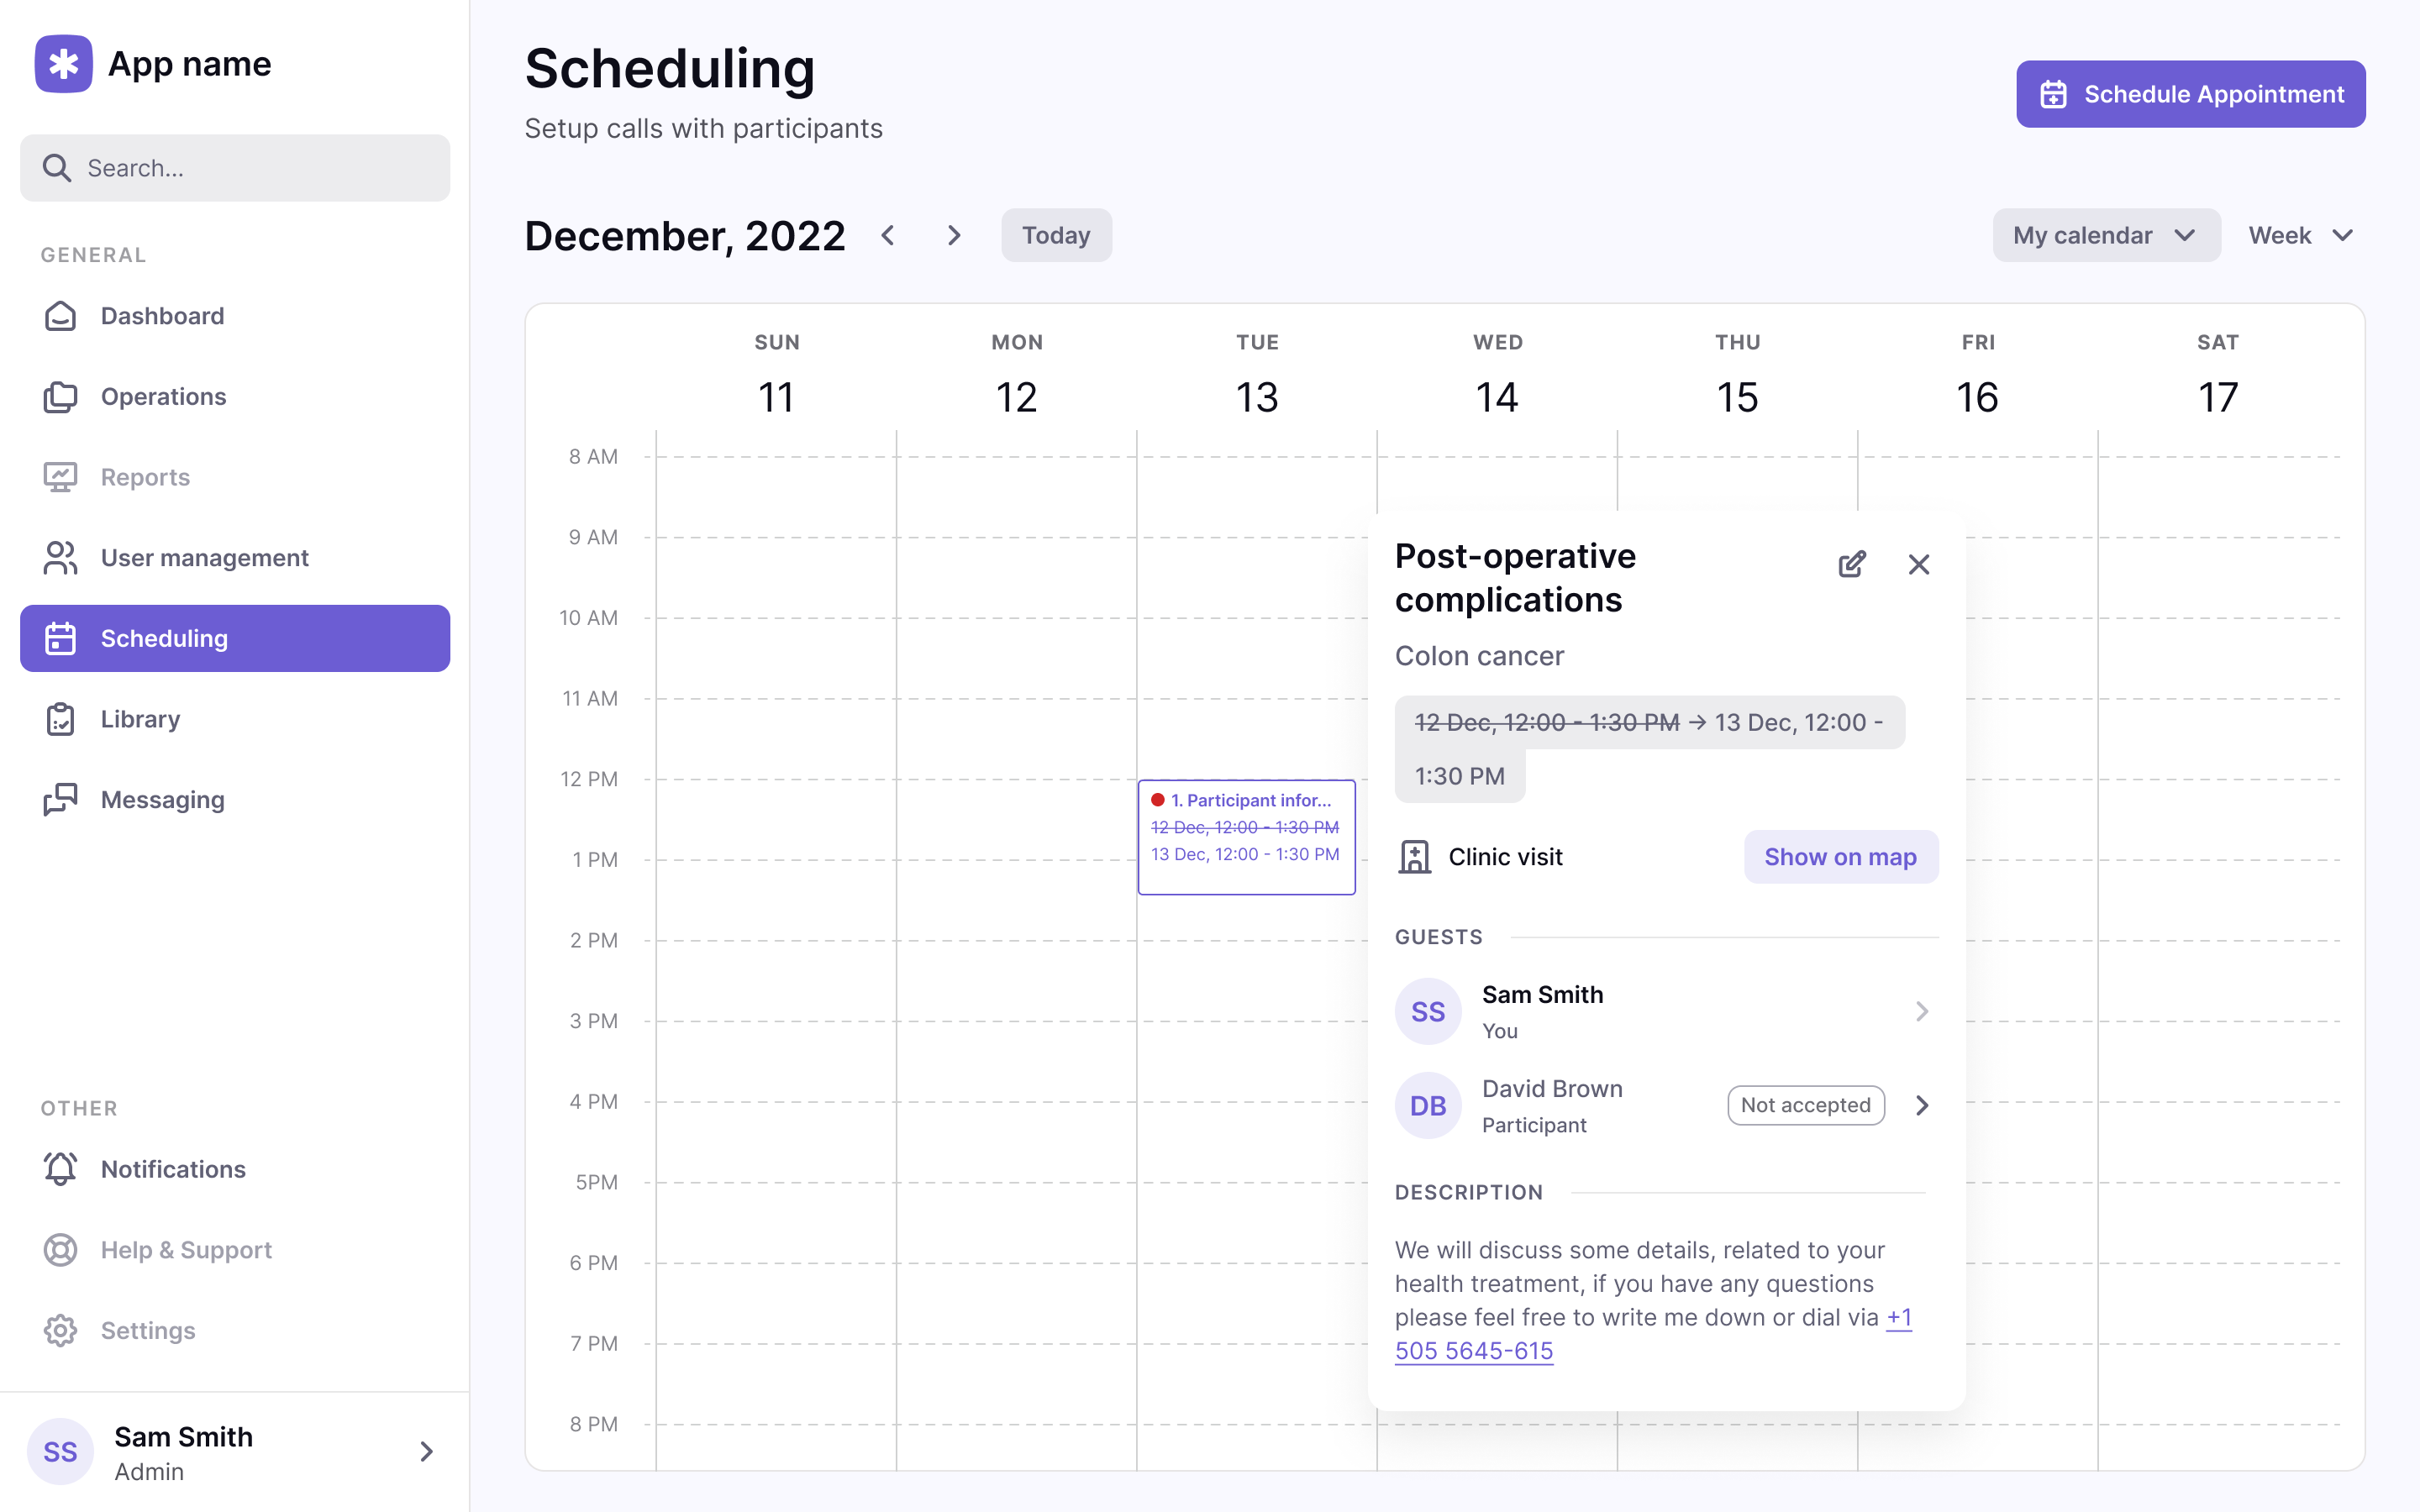Click the app logo asterisk icon
Viewport: 2420px width, 1512px height.
click(x=64, y=64)
